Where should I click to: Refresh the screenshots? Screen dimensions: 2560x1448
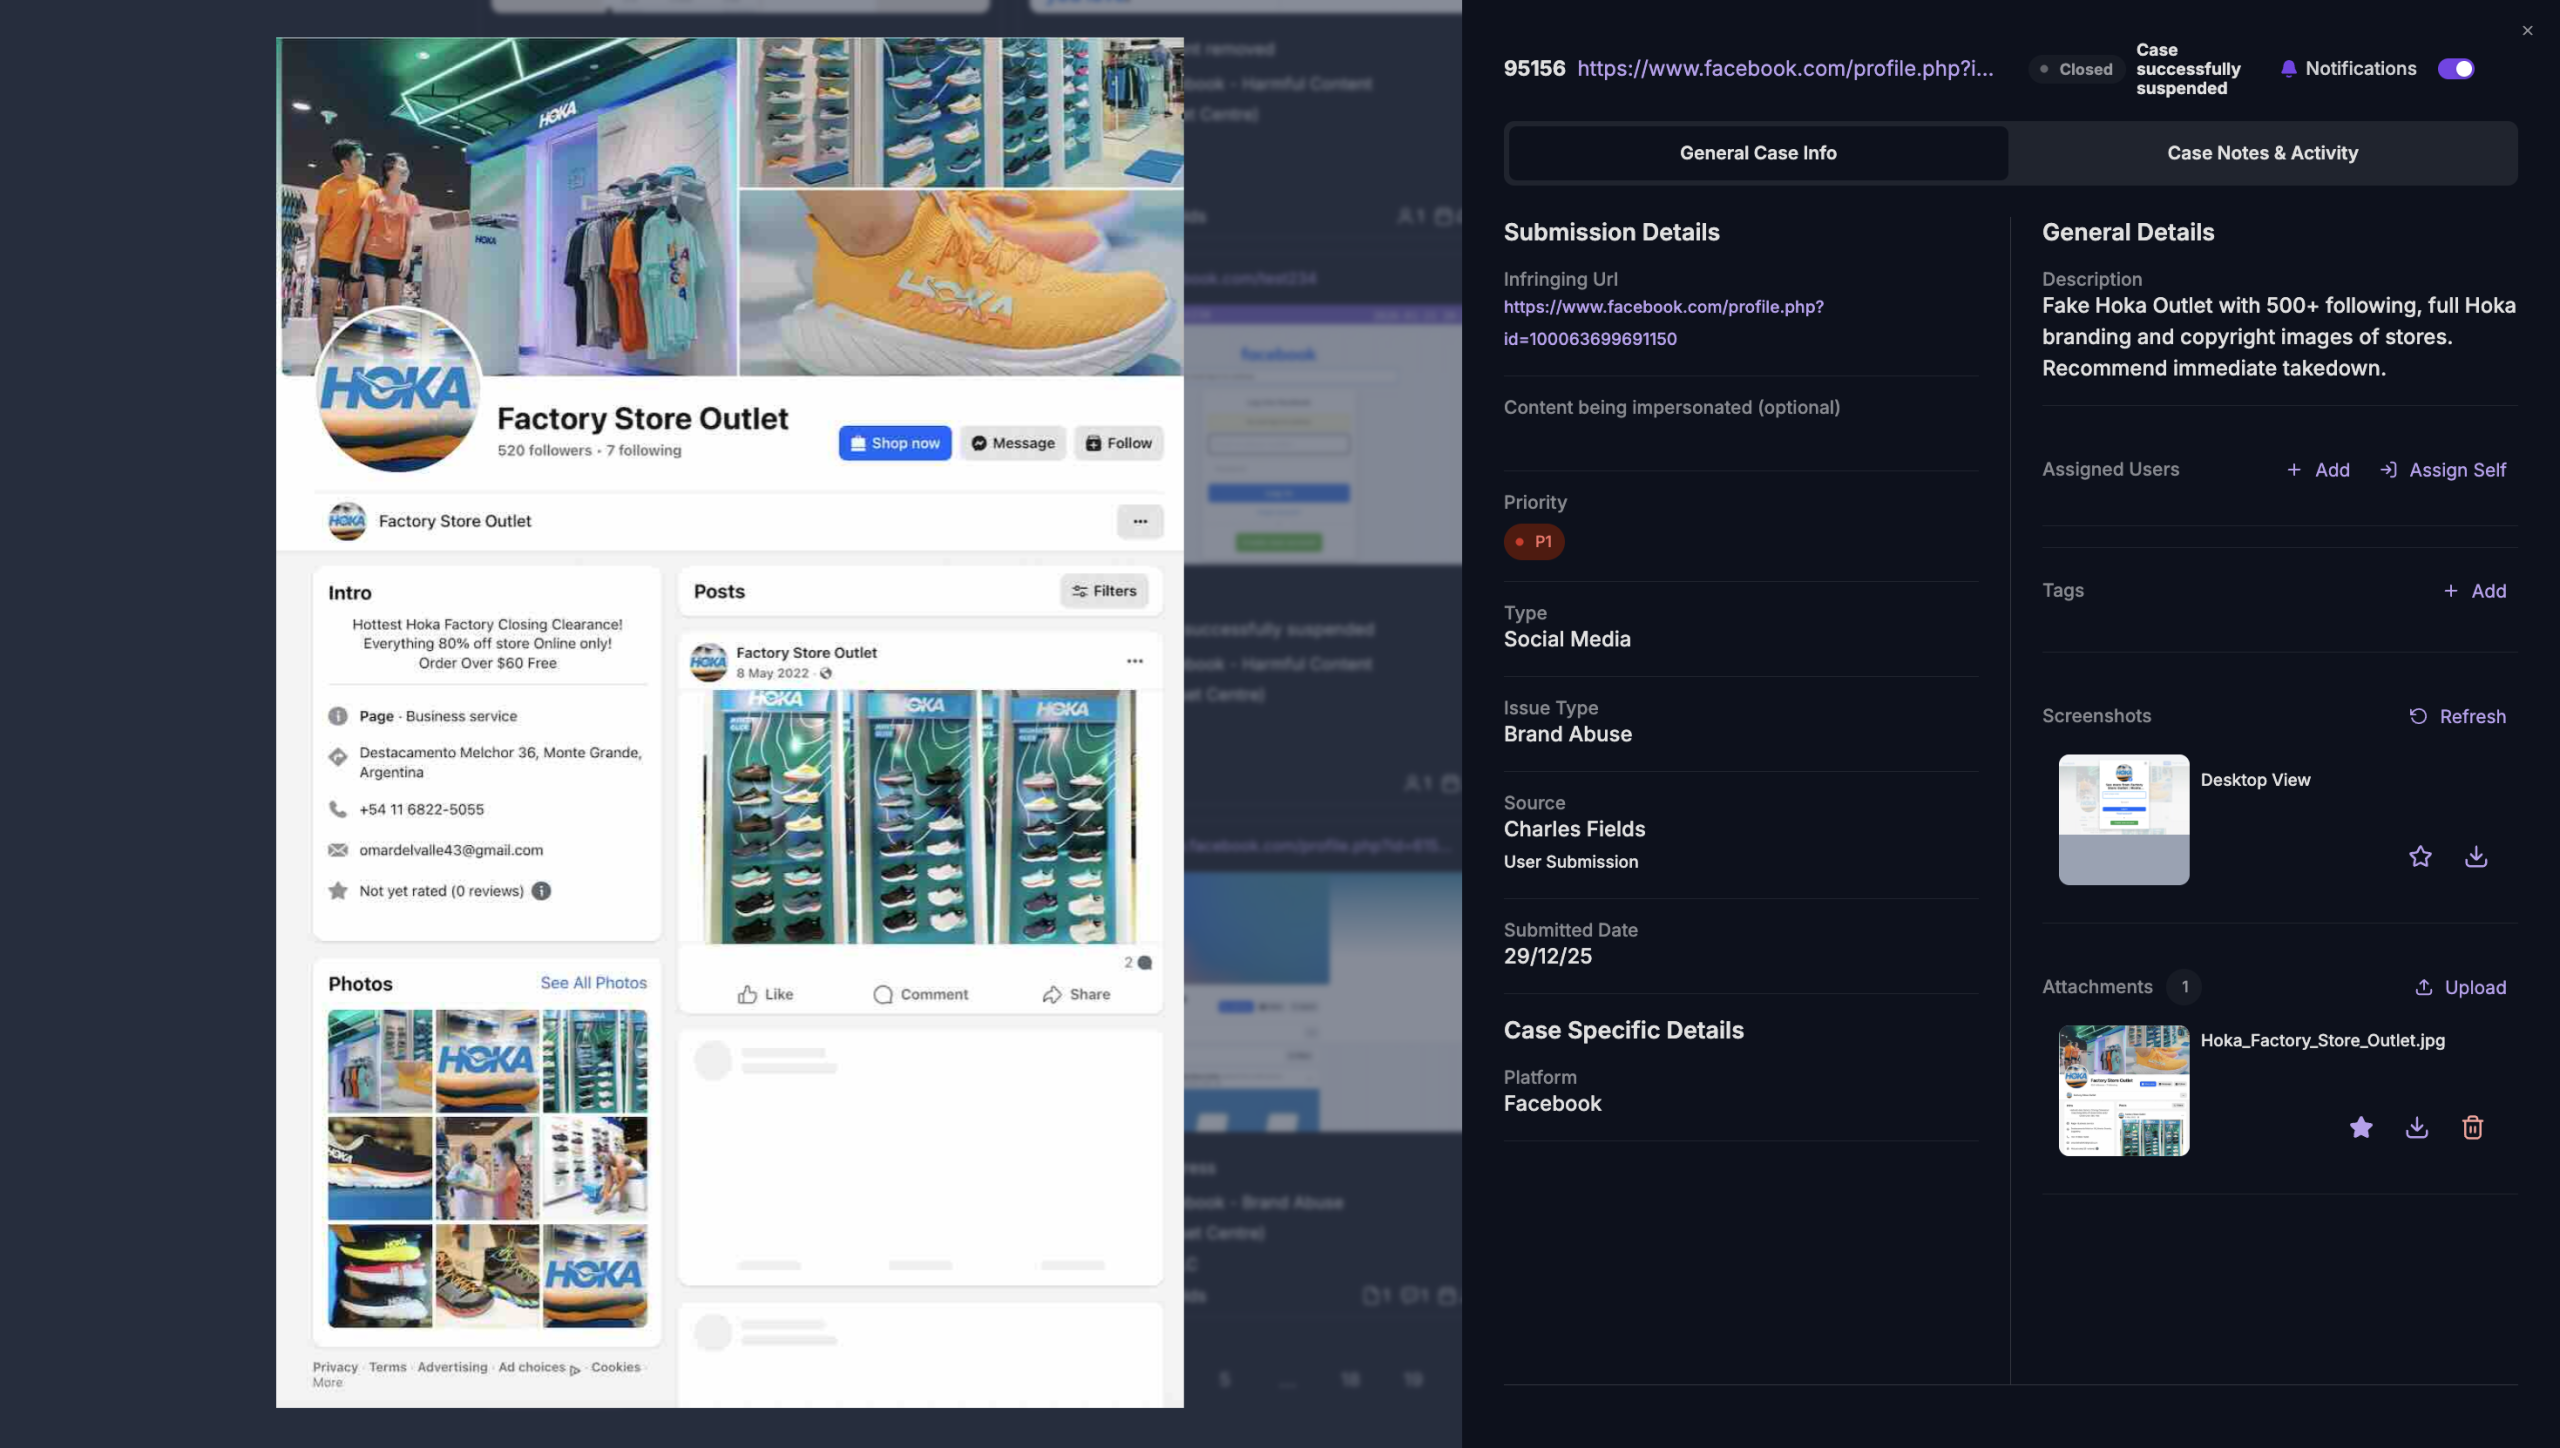[2457, 716]
